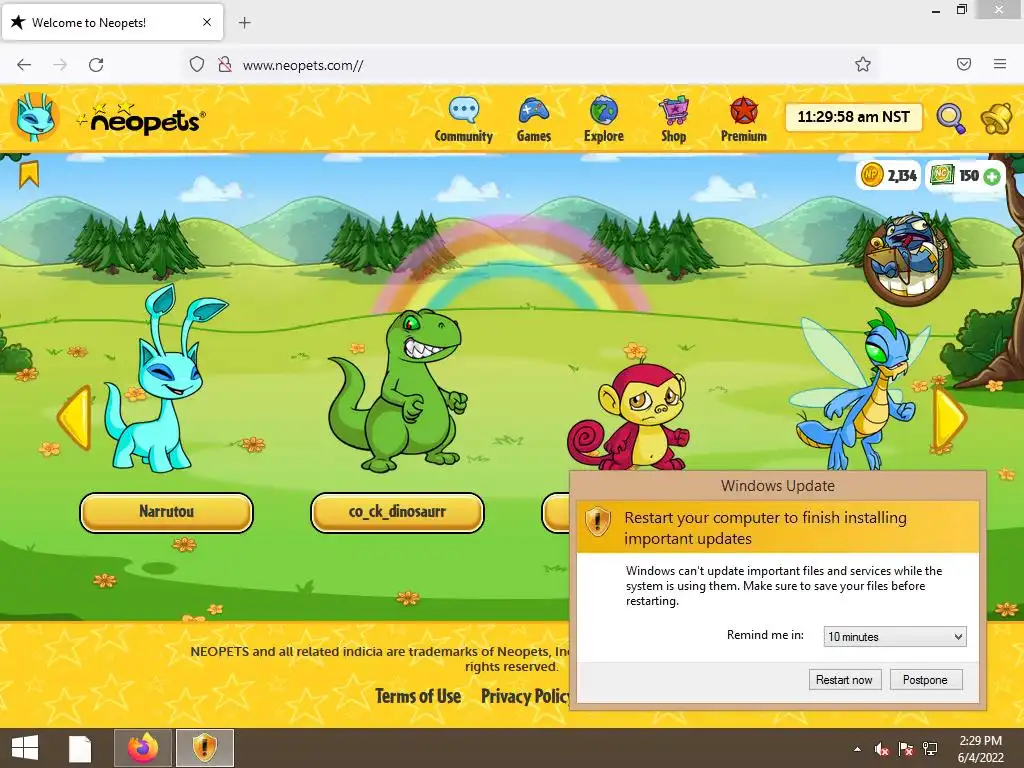Open the Premium star icon
Viewport: 1024px width, 768px height.
743,110
